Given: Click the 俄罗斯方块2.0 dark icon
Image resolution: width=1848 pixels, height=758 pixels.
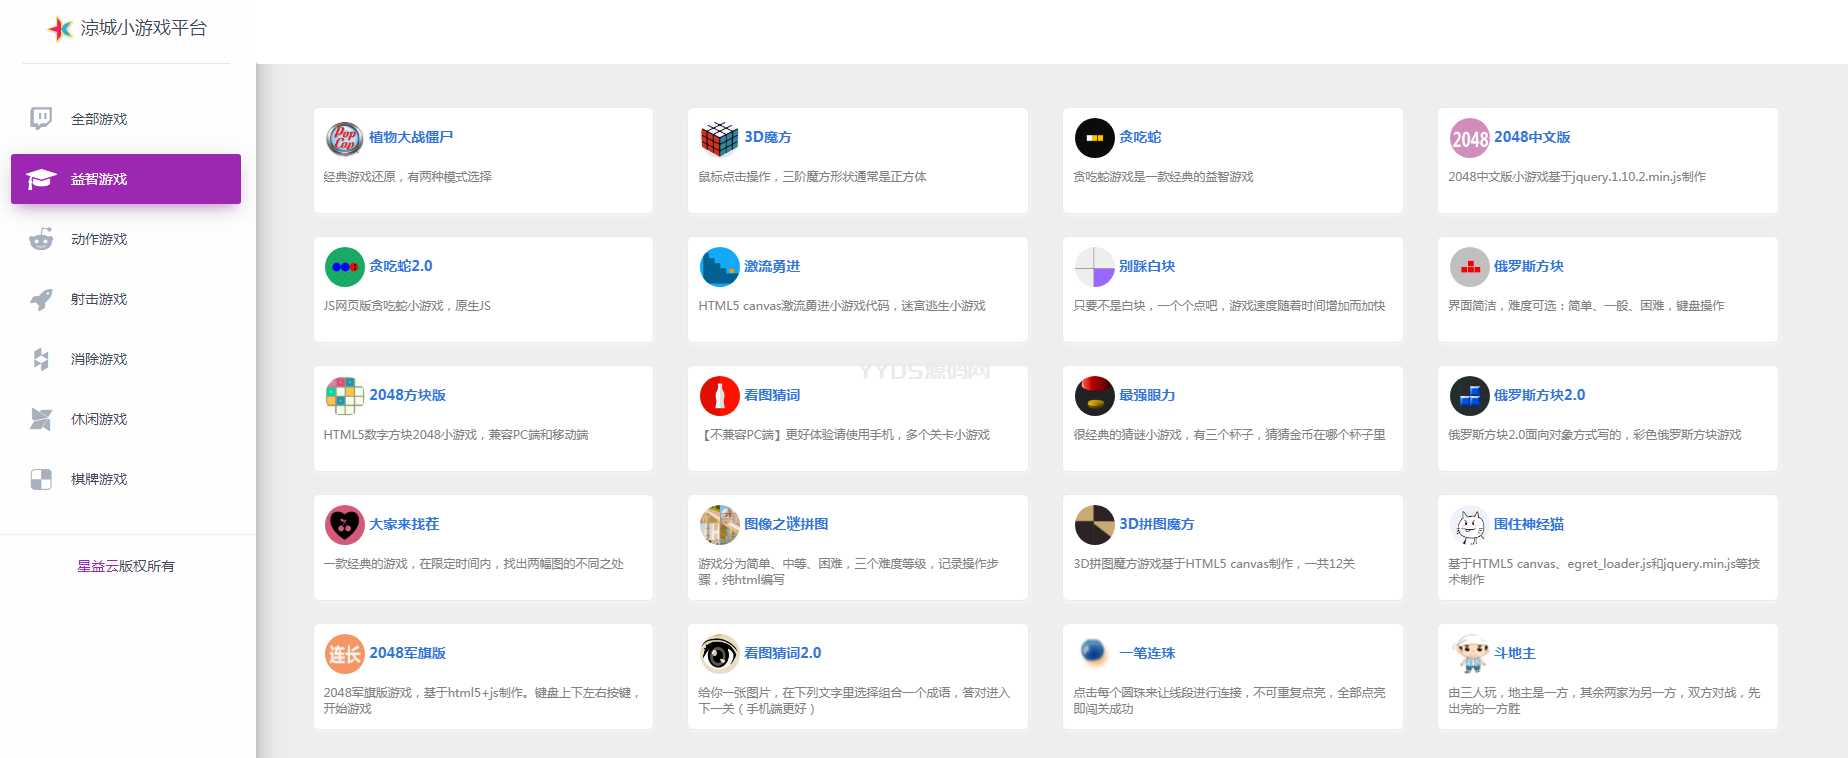Looking at the screenshot, I should pyautogui.click(x=1469, y=397).
